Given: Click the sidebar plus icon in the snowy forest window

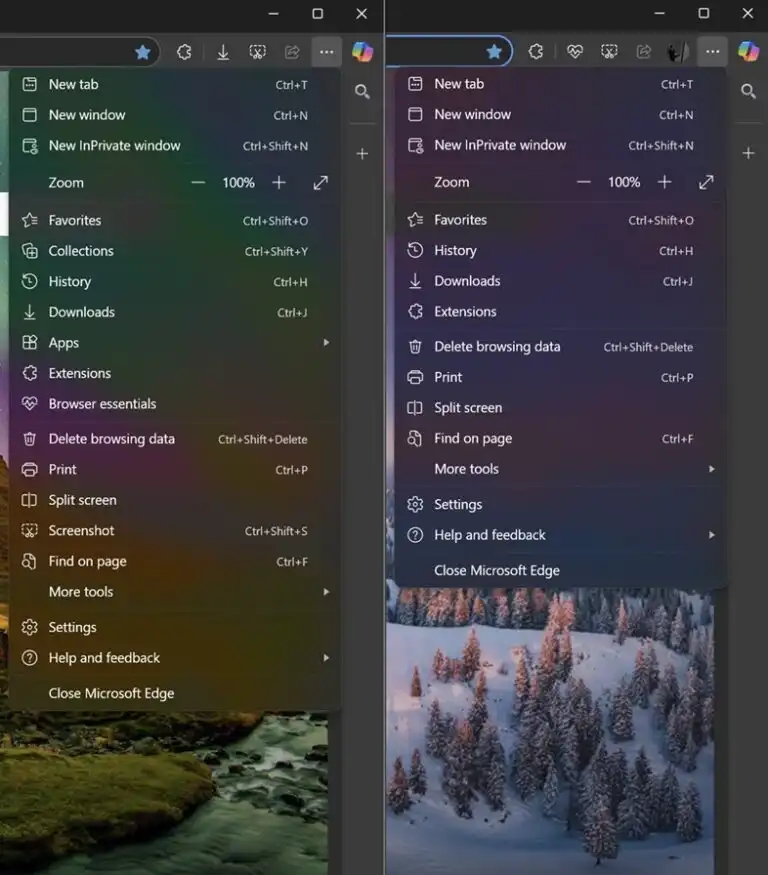Looking at the screenshot, I should tap(748, 153).
